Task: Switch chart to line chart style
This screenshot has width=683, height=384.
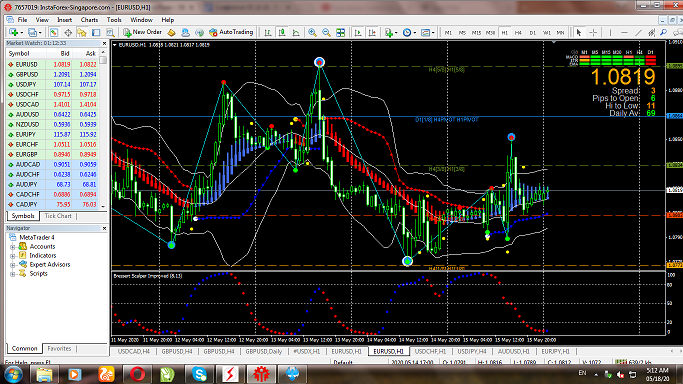Action: click(x=296, y=33)
